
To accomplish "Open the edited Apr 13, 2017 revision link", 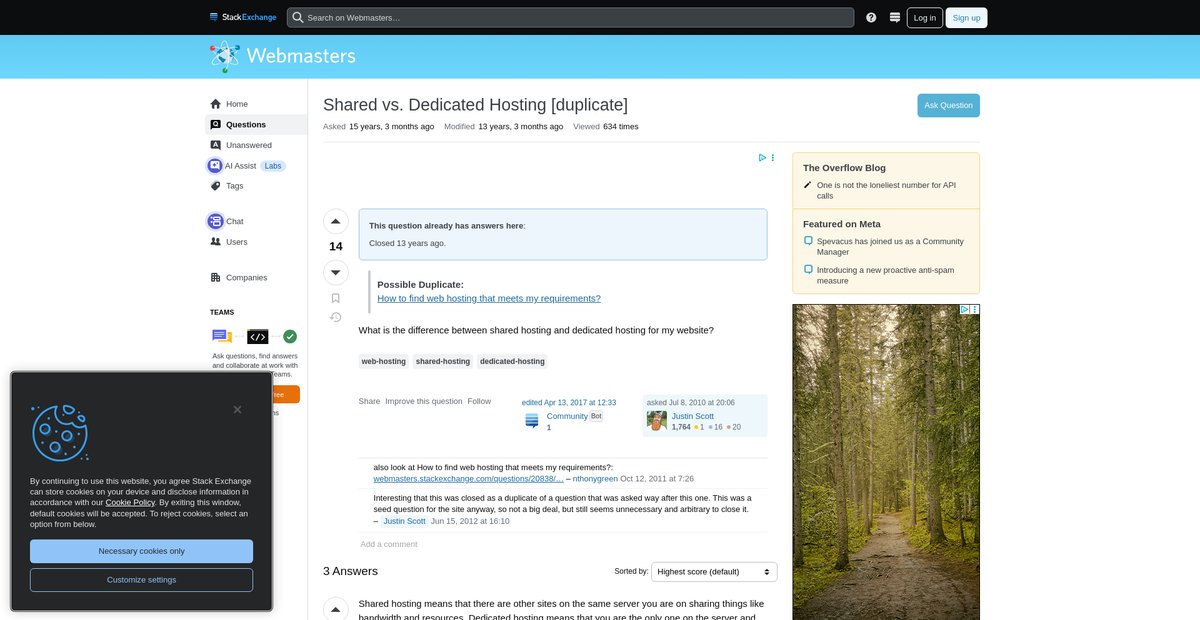I will (x=569, y=402).
